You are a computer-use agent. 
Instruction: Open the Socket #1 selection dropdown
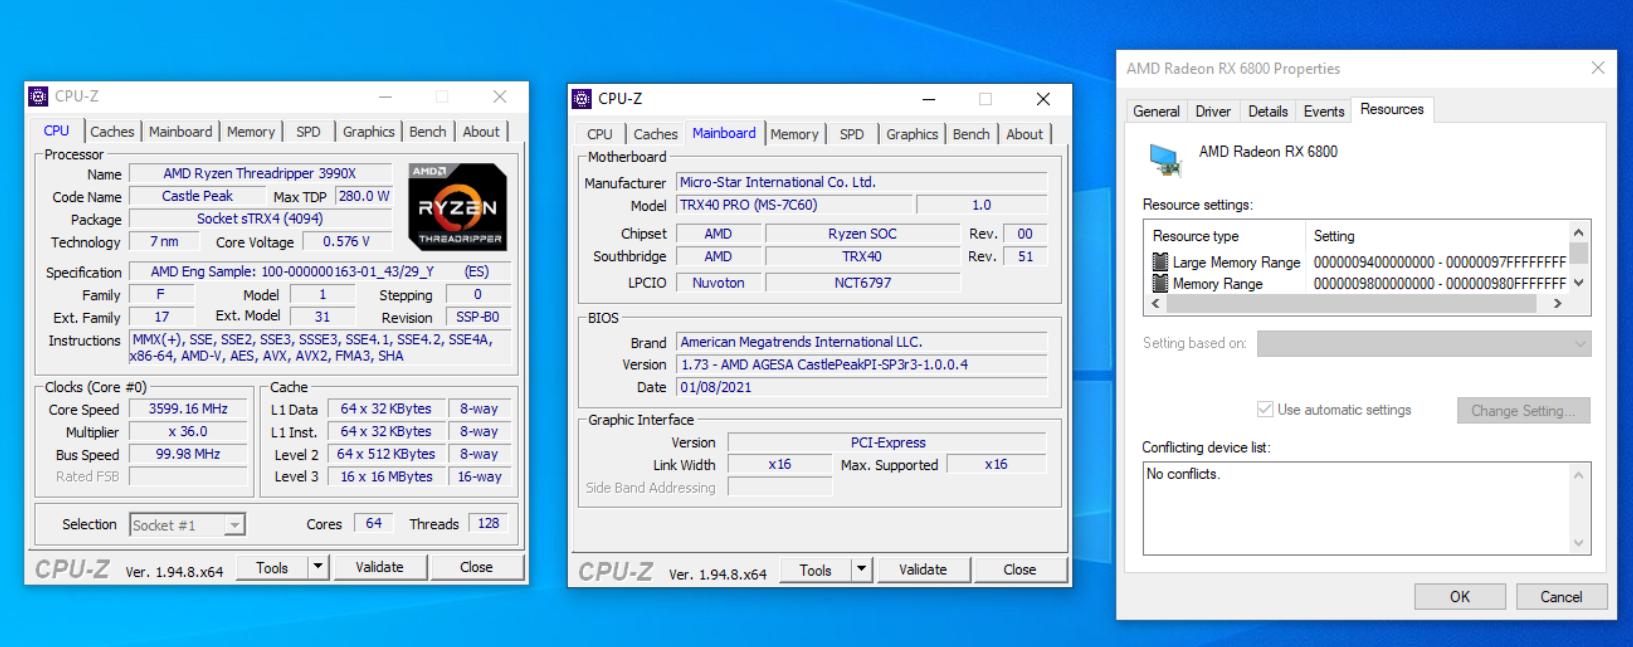(234, 525)
